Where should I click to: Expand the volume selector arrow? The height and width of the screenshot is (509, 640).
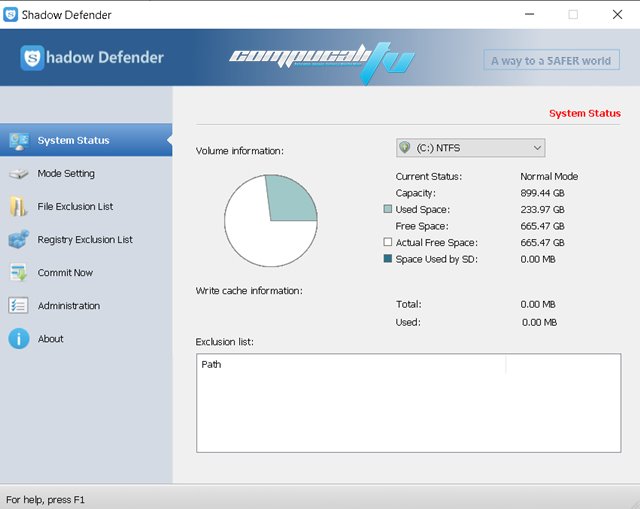537,148
